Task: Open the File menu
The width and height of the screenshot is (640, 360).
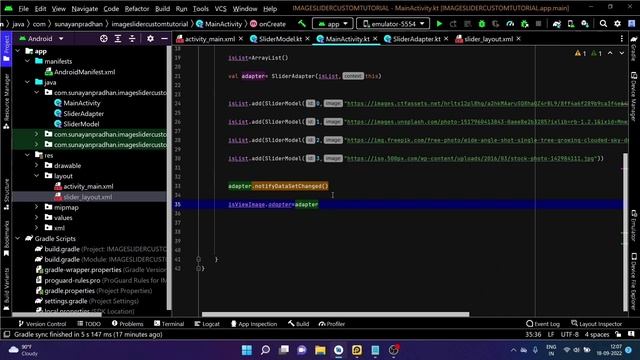Action: [23, 9]
